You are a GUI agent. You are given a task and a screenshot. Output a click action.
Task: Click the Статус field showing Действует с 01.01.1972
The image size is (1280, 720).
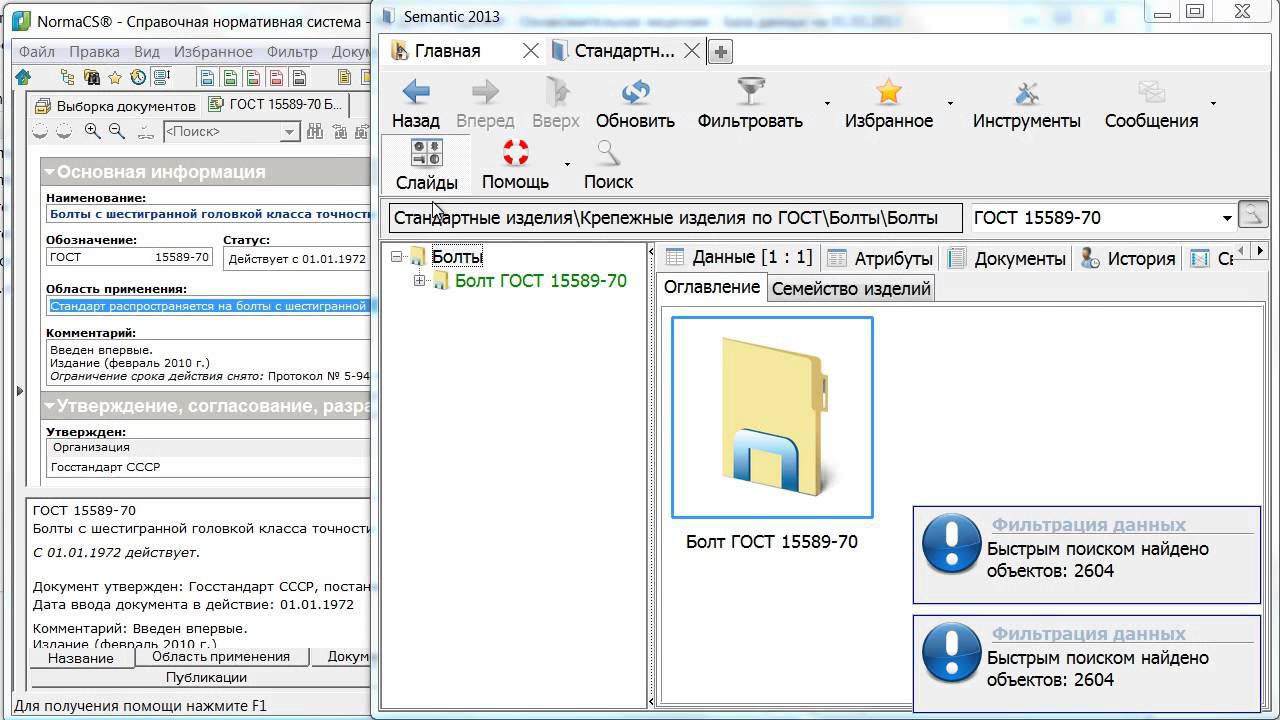[x=297, y=259]
